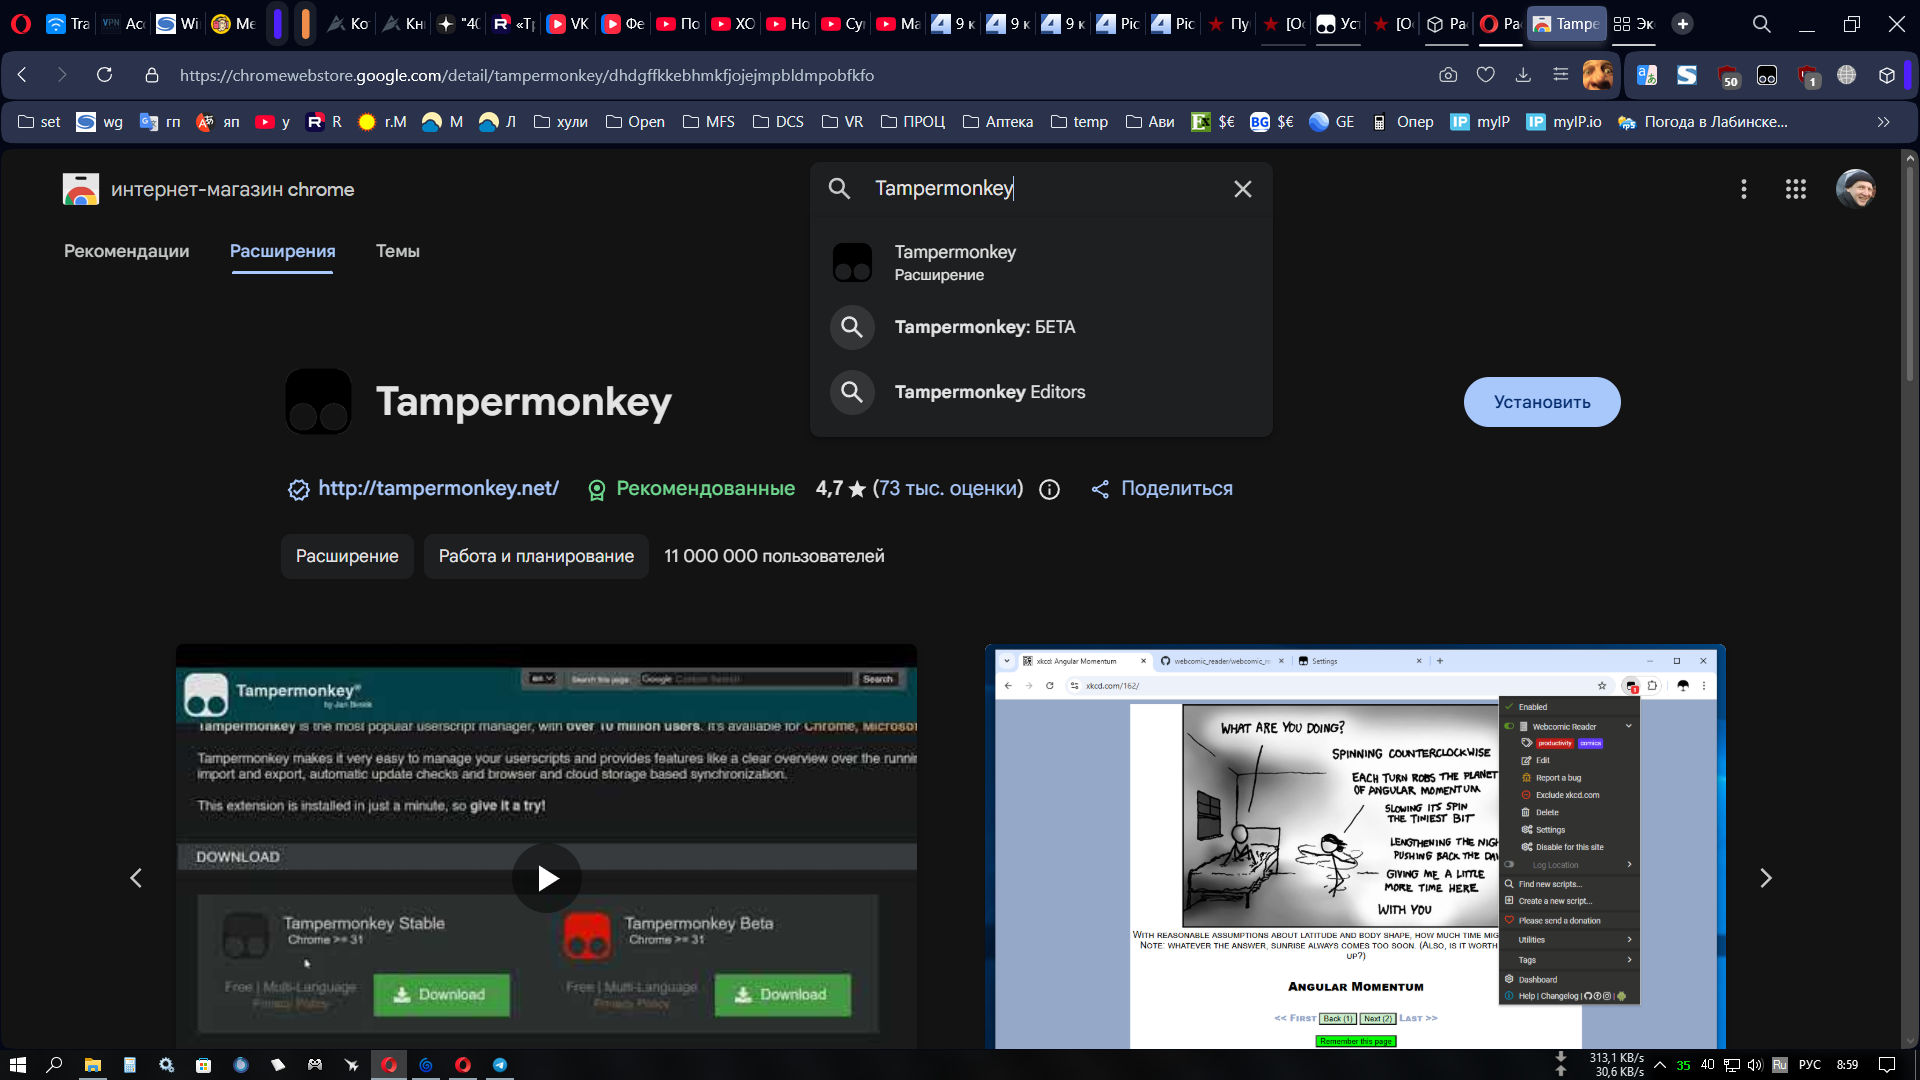Open the Ави bookmarks folder
This screenshot has height=1080, width=1920.
(1150, 122)
